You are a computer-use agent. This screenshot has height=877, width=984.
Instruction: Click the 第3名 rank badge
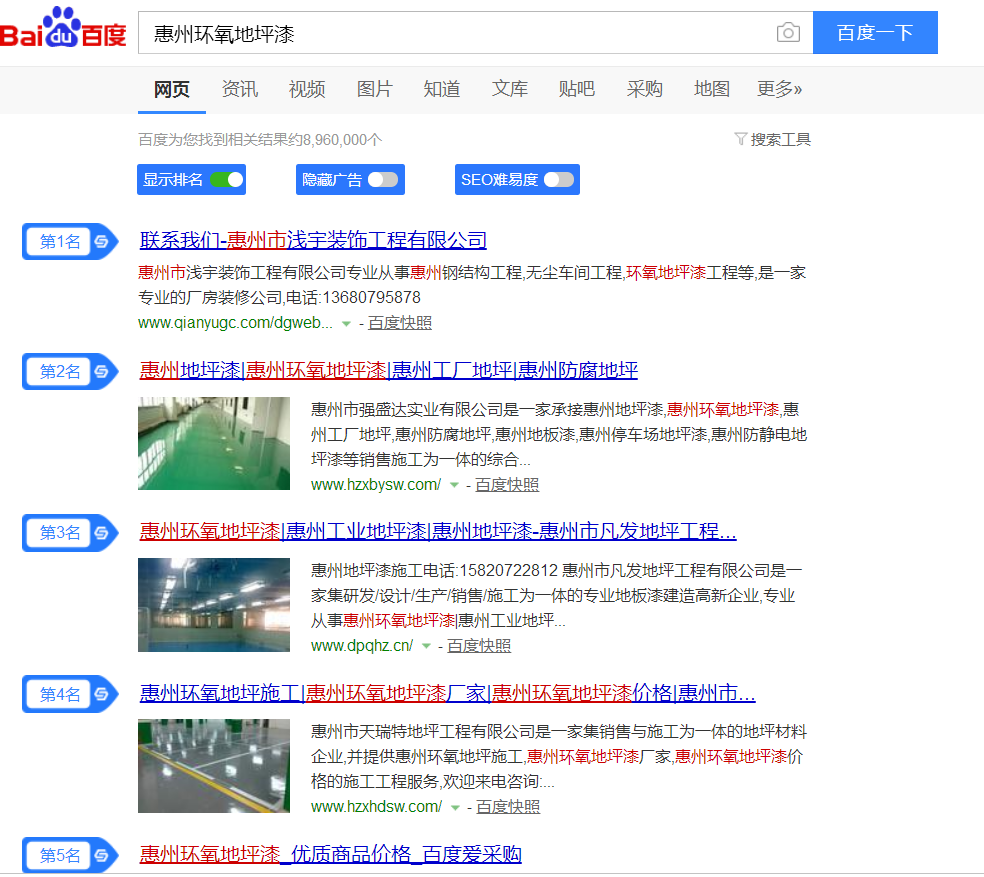70,533
